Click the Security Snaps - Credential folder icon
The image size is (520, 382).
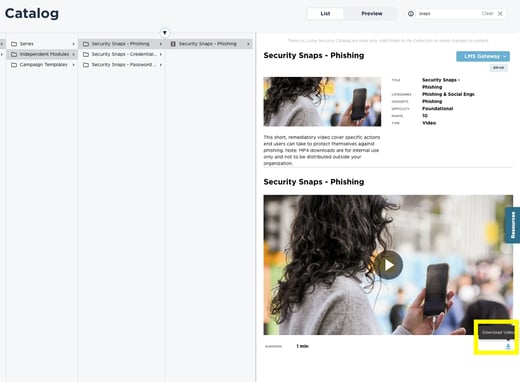86,54
